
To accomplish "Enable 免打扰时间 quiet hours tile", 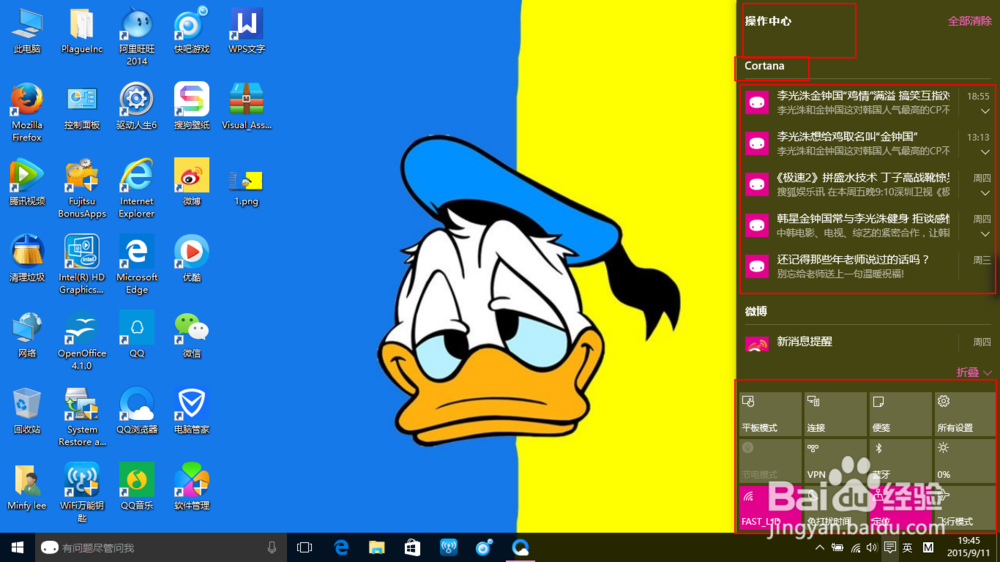I will point(835,507).
